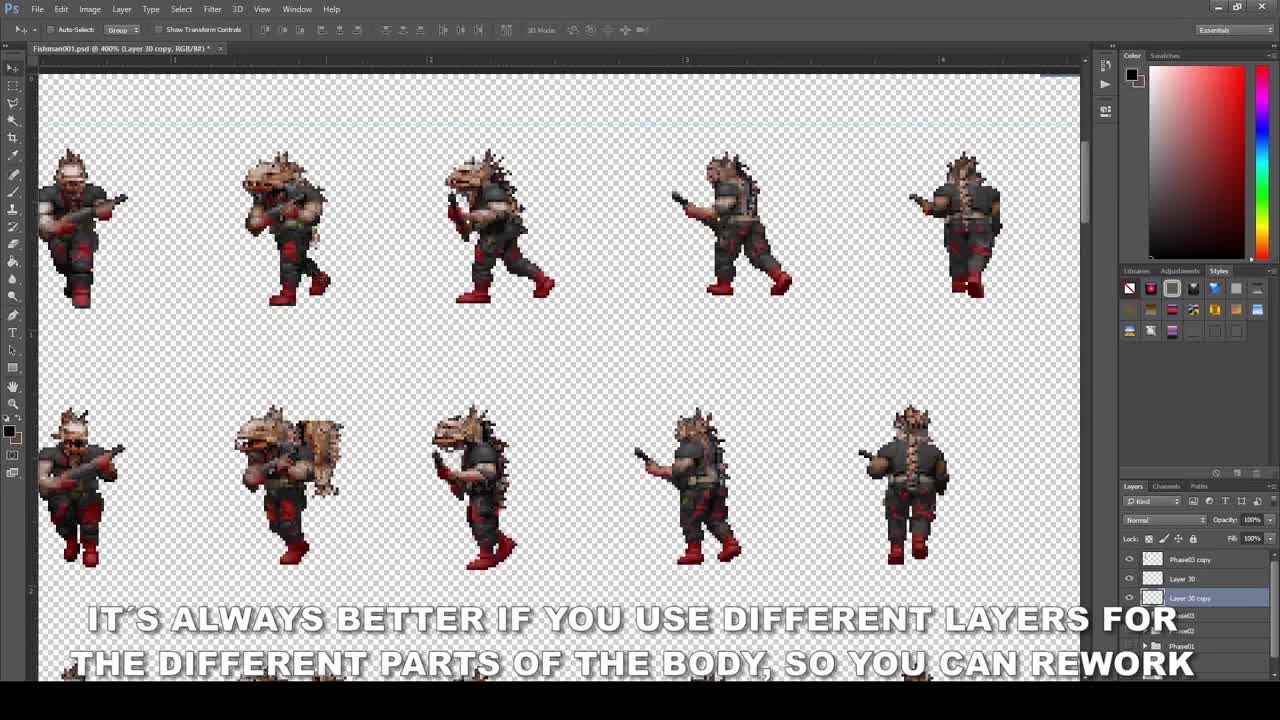This screenshot has width=1280, height=720.
Task: Select the Lasso tool
Action: click(13, 102)
